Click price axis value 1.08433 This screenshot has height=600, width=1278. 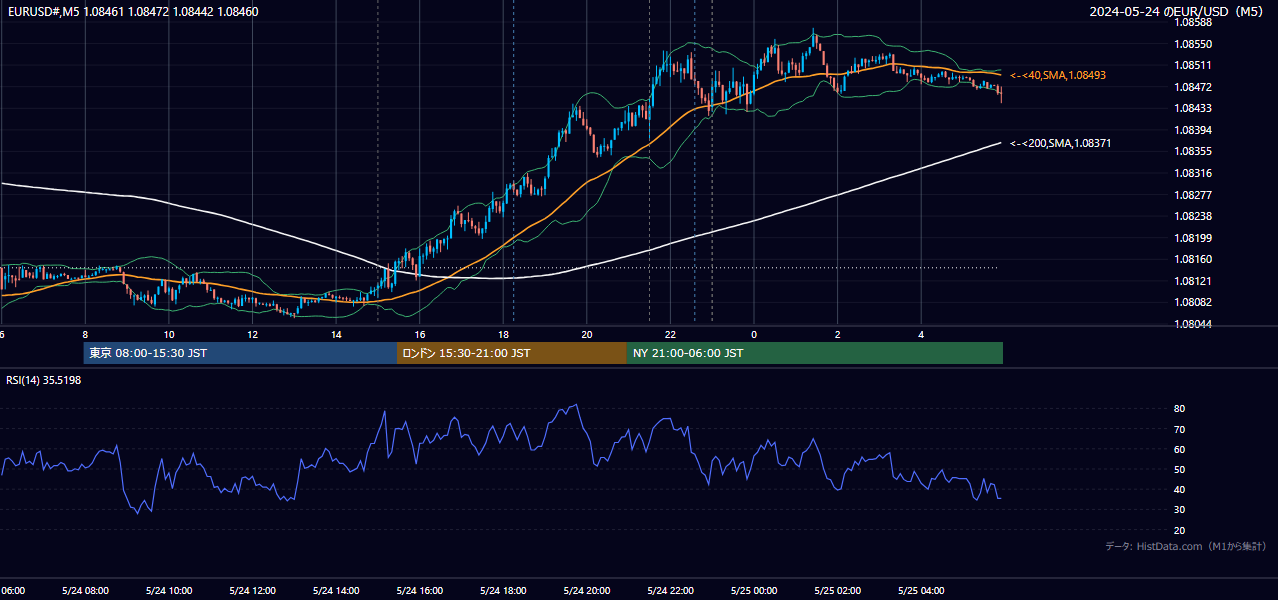click(x=1192, y=108)
